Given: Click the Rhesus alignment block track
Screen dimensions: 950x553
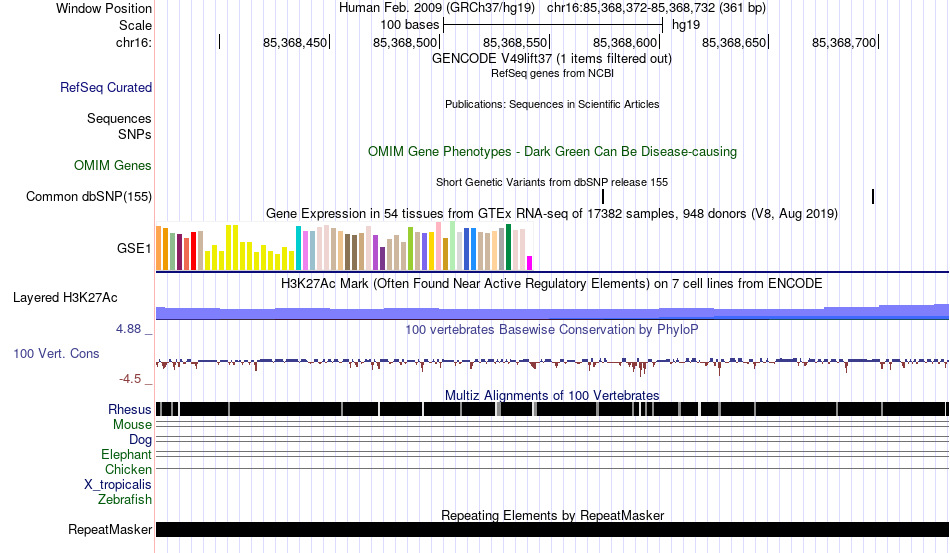Looking at the screenshot, I should pyautogui.click(x=553, y=409).
